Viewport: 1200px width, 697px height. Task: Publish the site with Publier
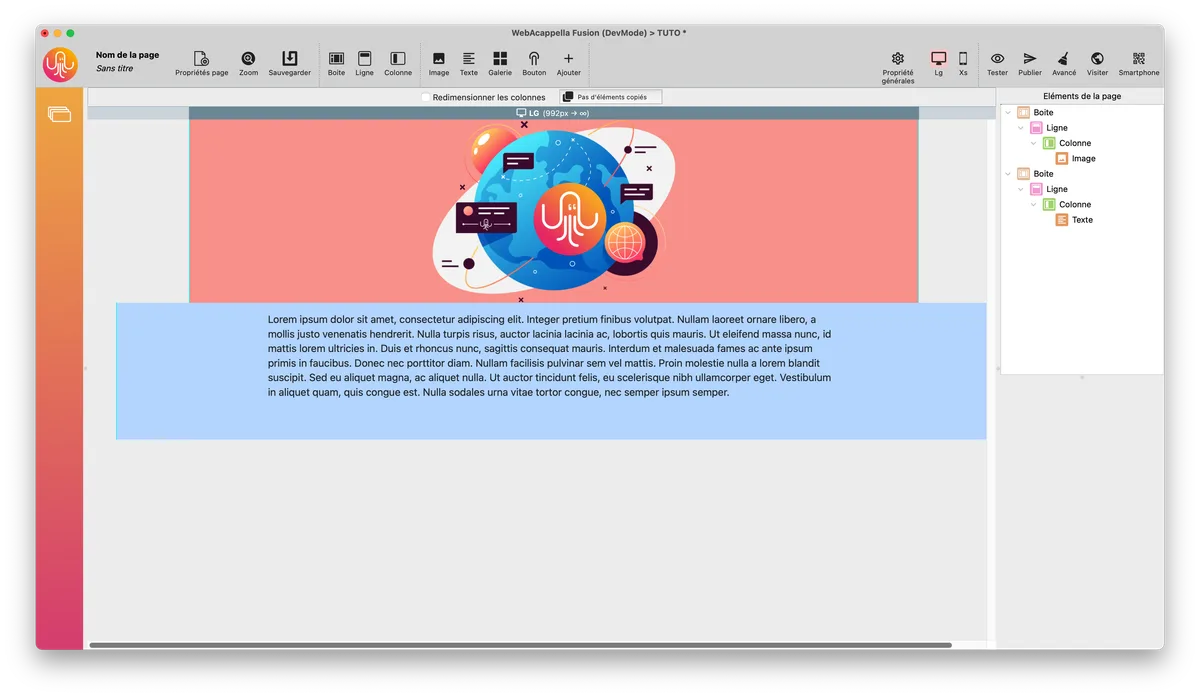pos(1029,59)
